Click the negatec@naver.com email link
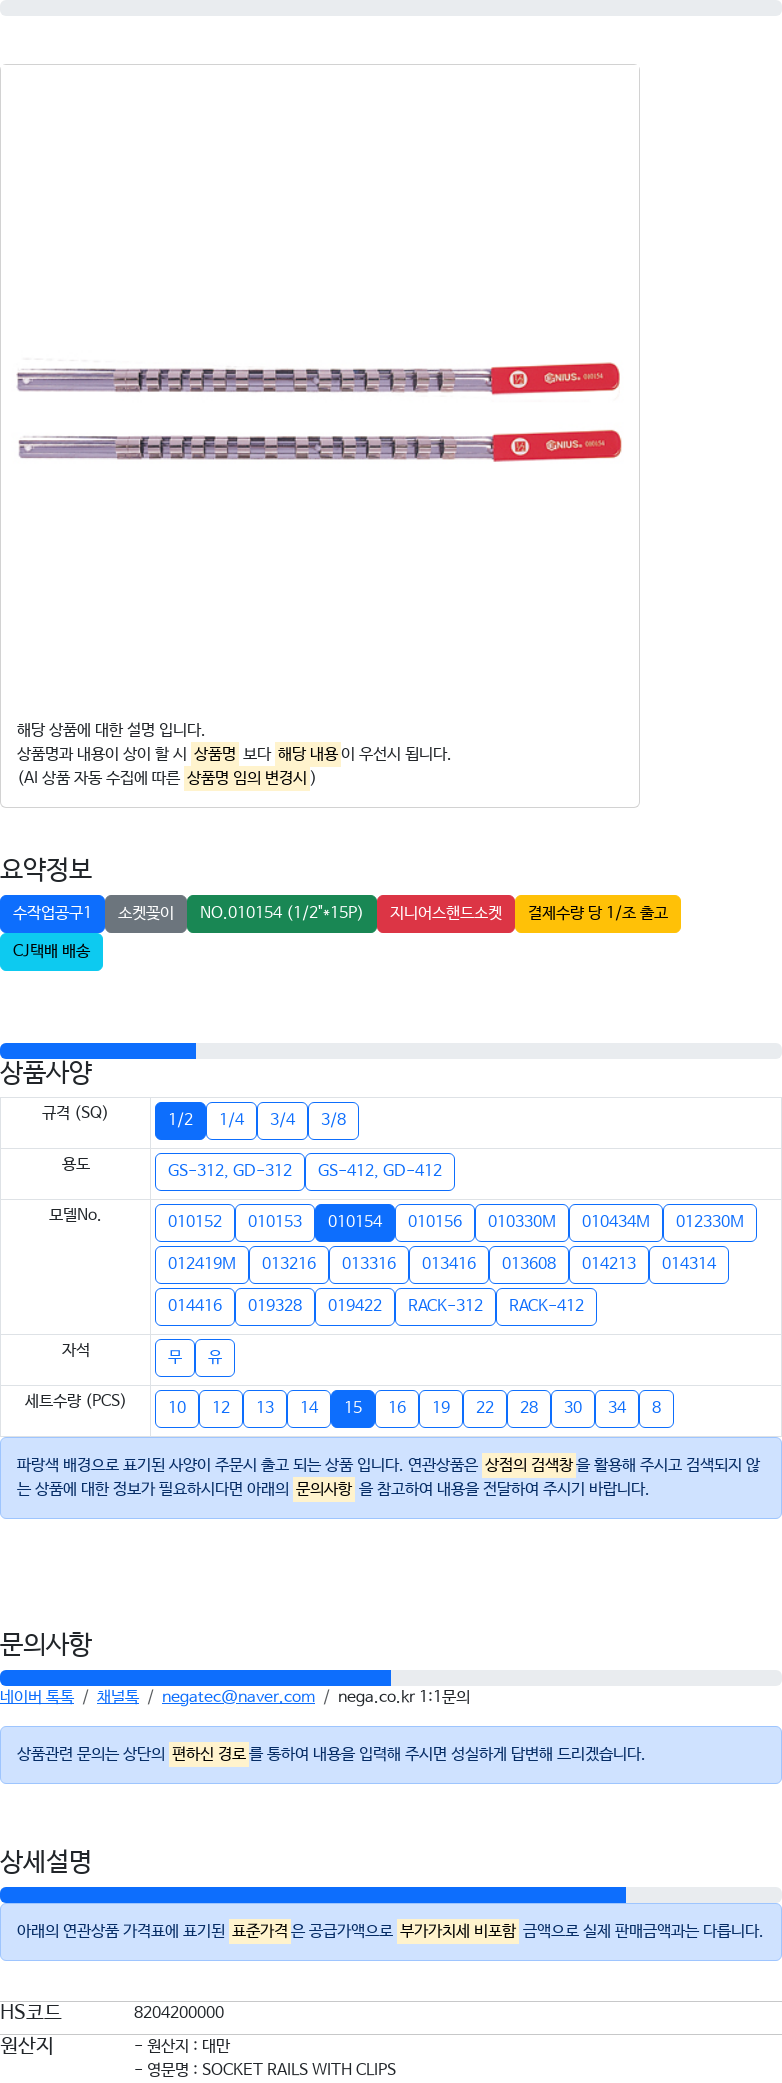 238,1697
